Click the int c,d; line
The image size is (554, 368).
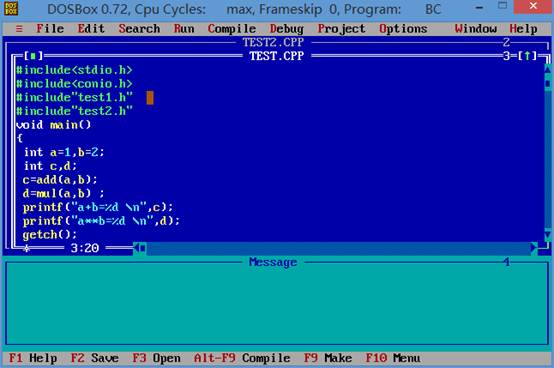[x=50, y=166]
